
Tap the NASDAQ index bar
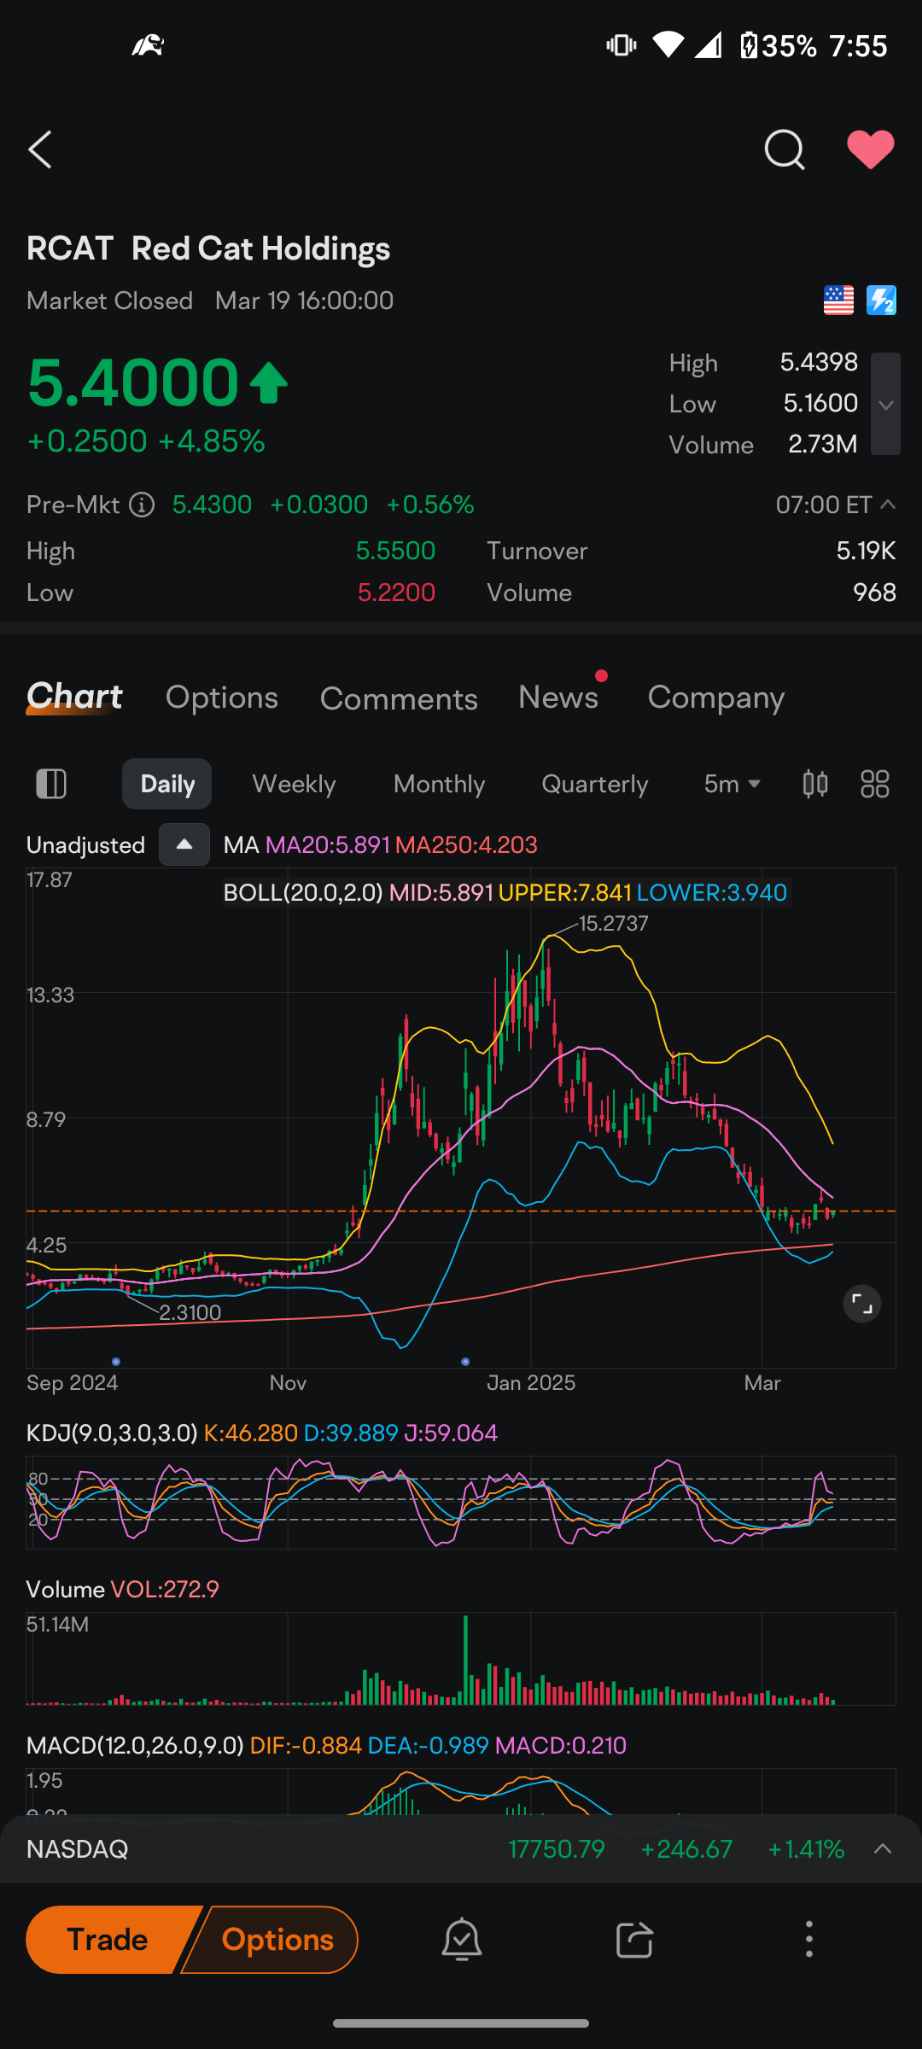[x=461, y=1849]
